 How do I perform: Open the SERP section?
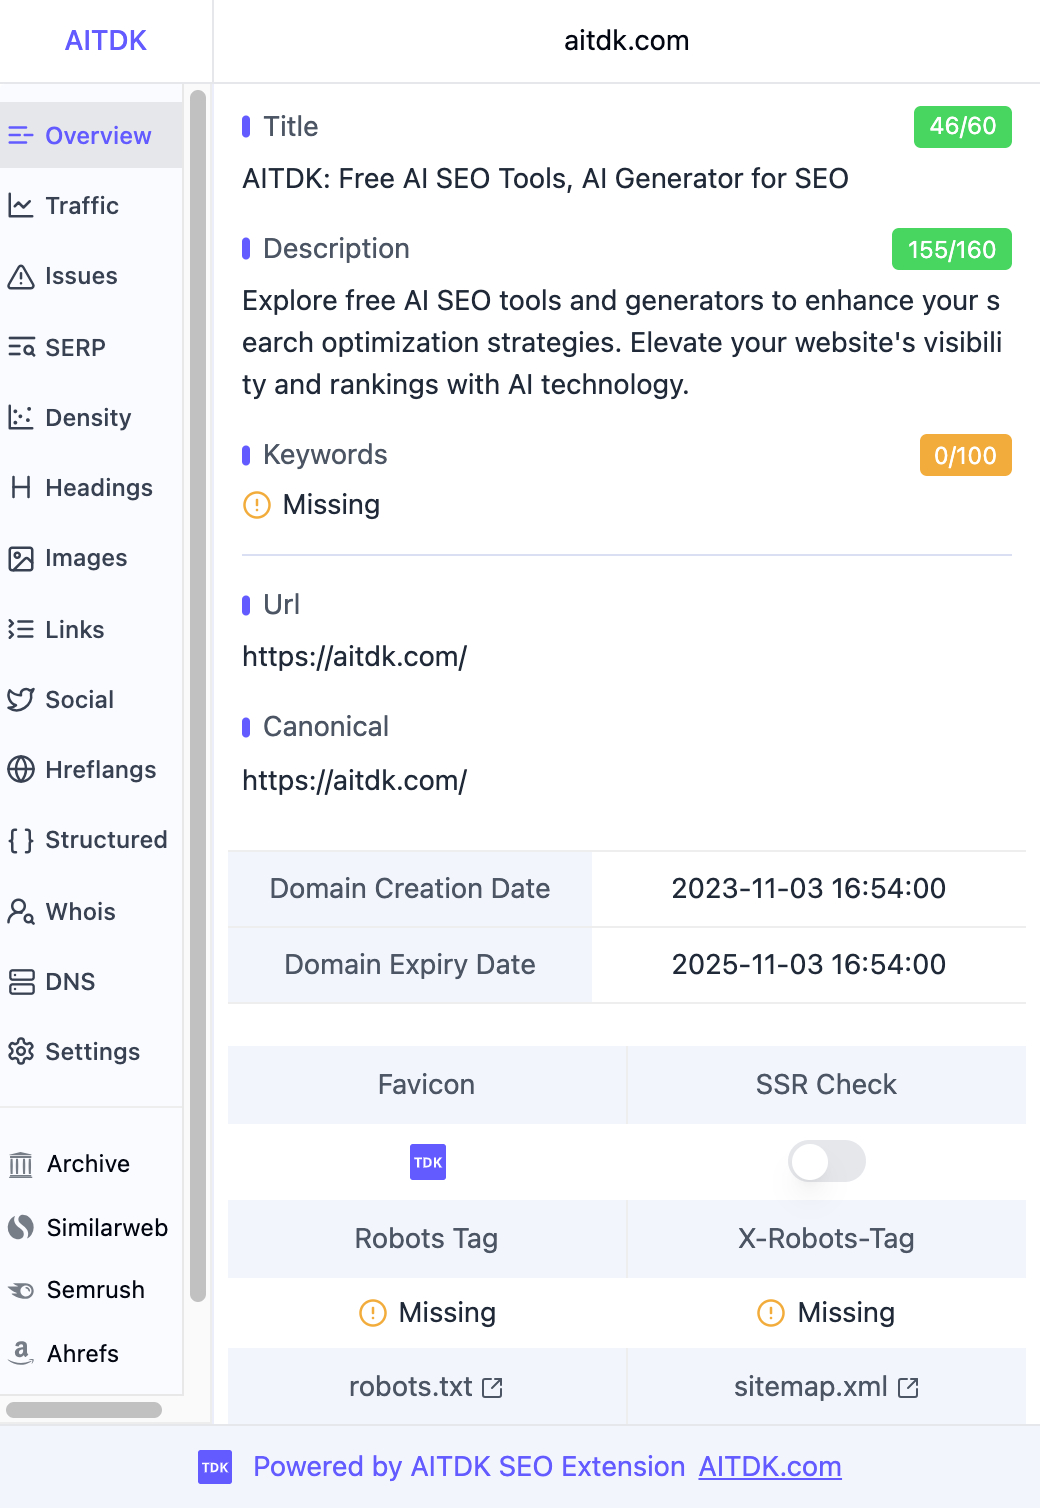75,348
